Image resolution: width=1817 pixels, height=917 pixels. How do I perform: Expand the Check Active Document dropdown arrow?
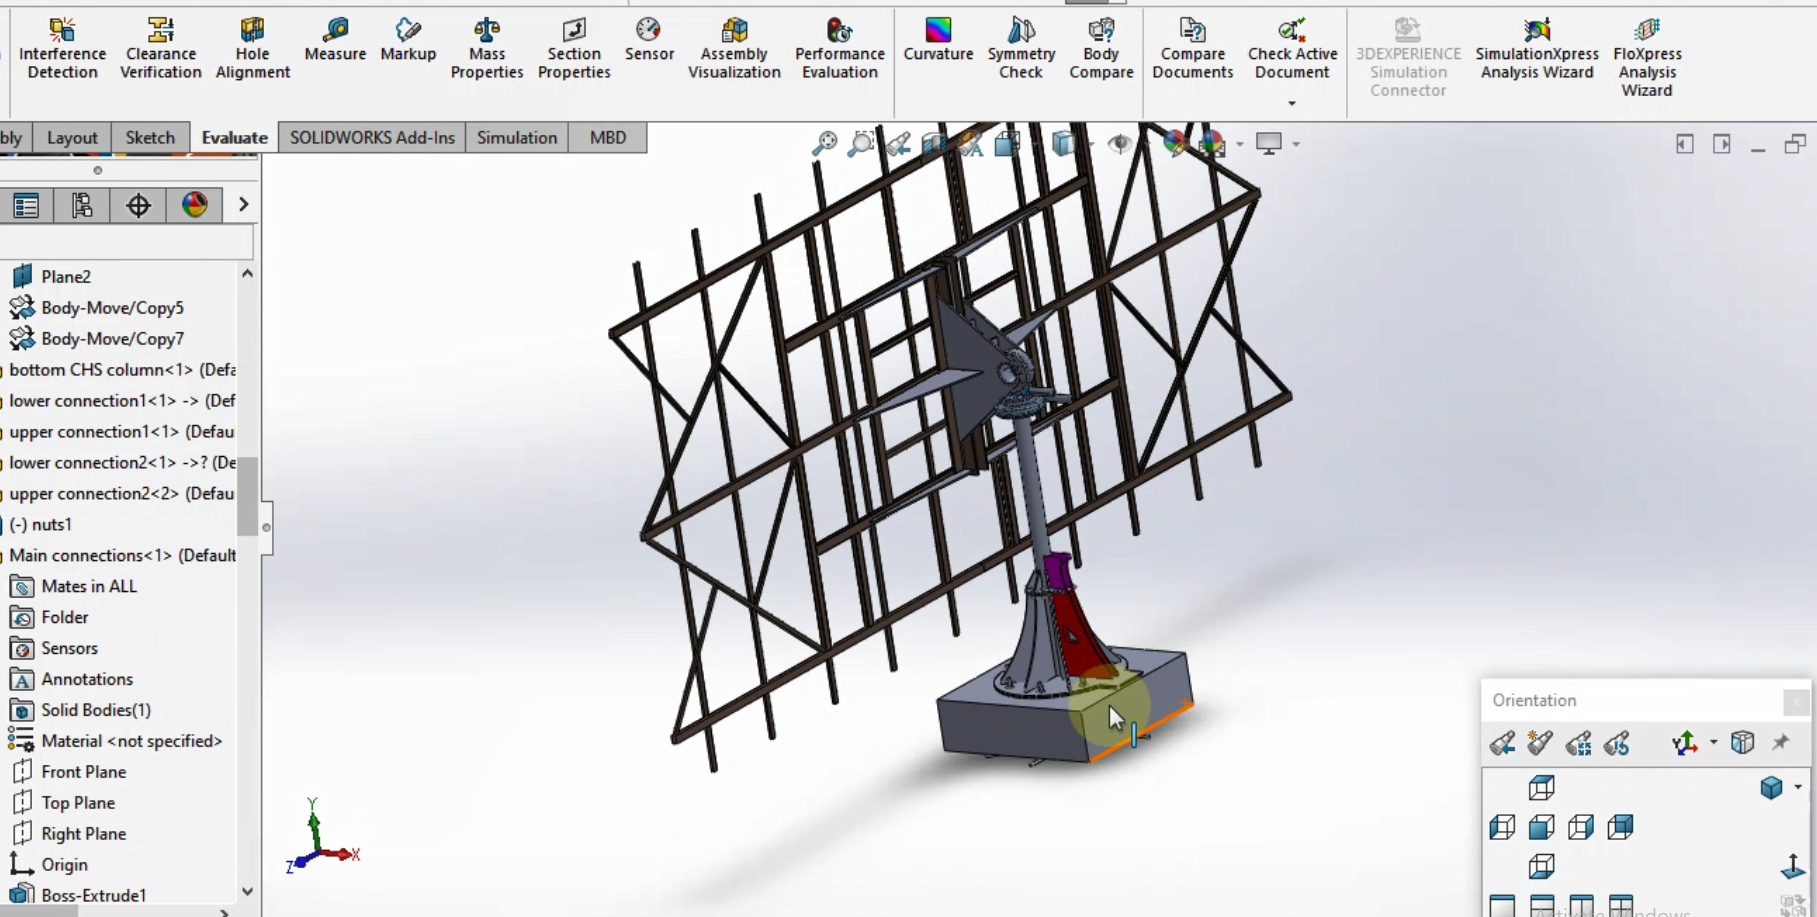tap(1292, 103)
